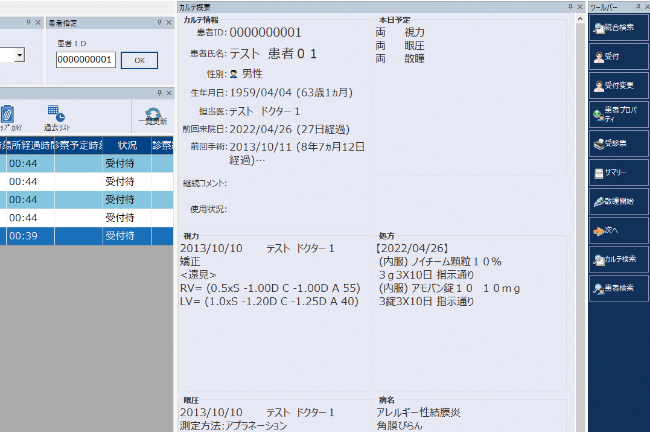The height and width of the screenshot is (432, 650).
Task: Click the 状況 column header
Action: pos(126,146)
